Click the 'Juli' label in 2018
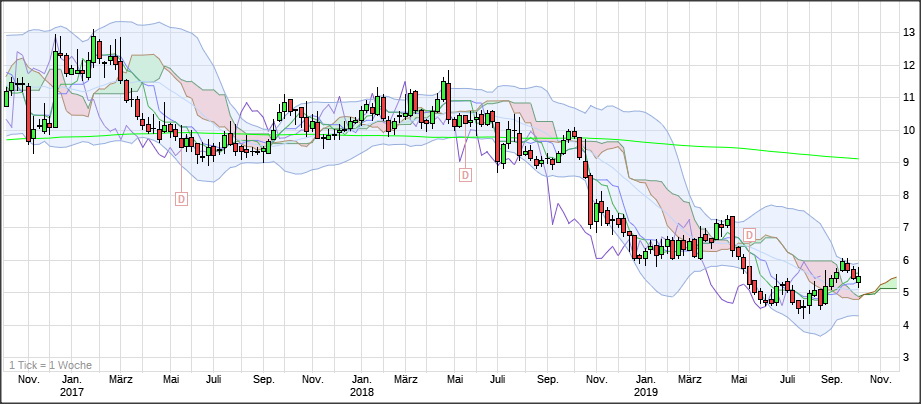This screenshot has width=921, height=404. (498, 379)
